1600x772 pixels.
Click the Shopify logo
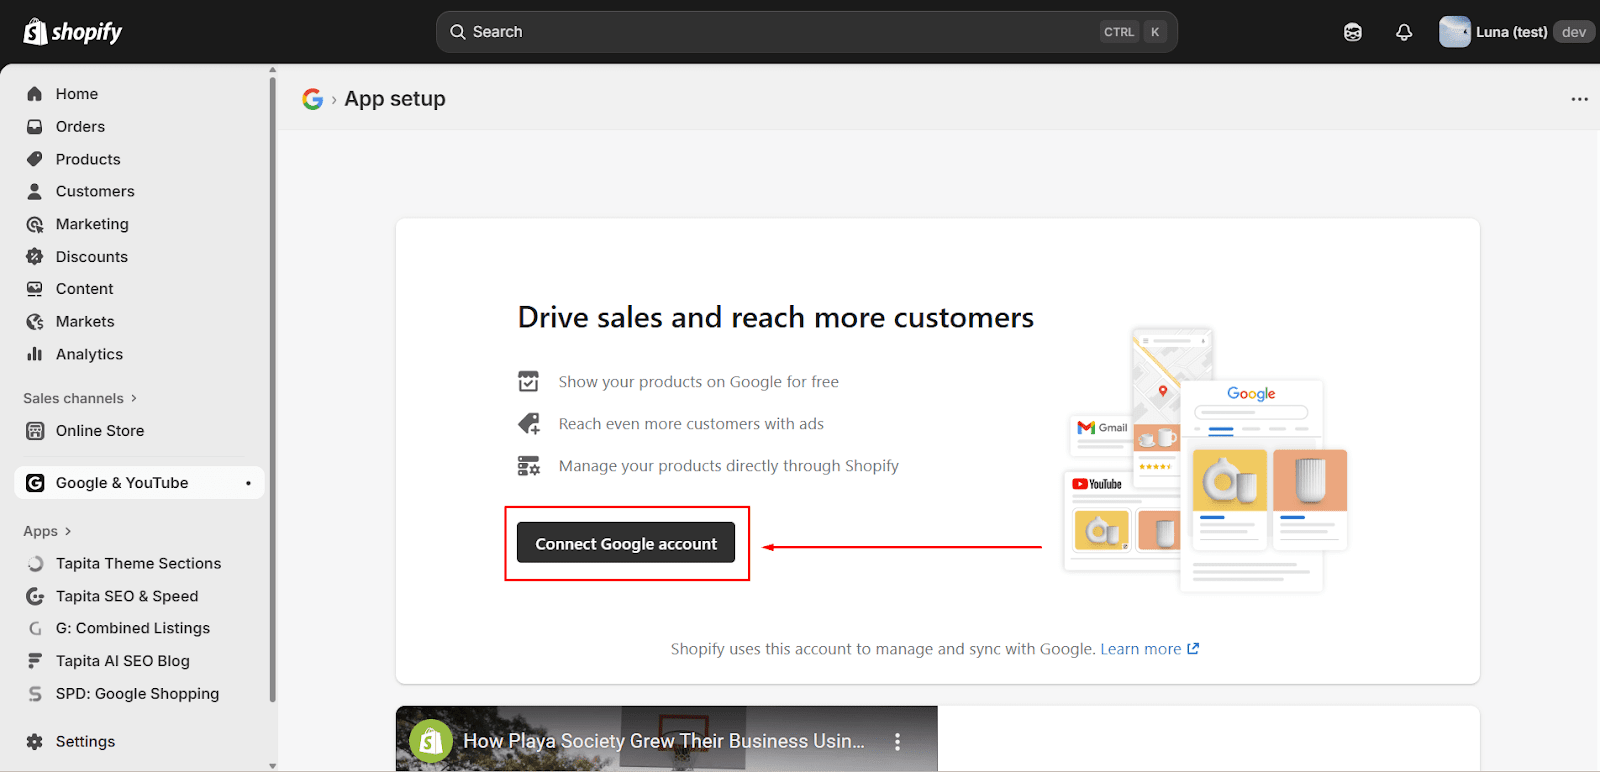(72, 32)
